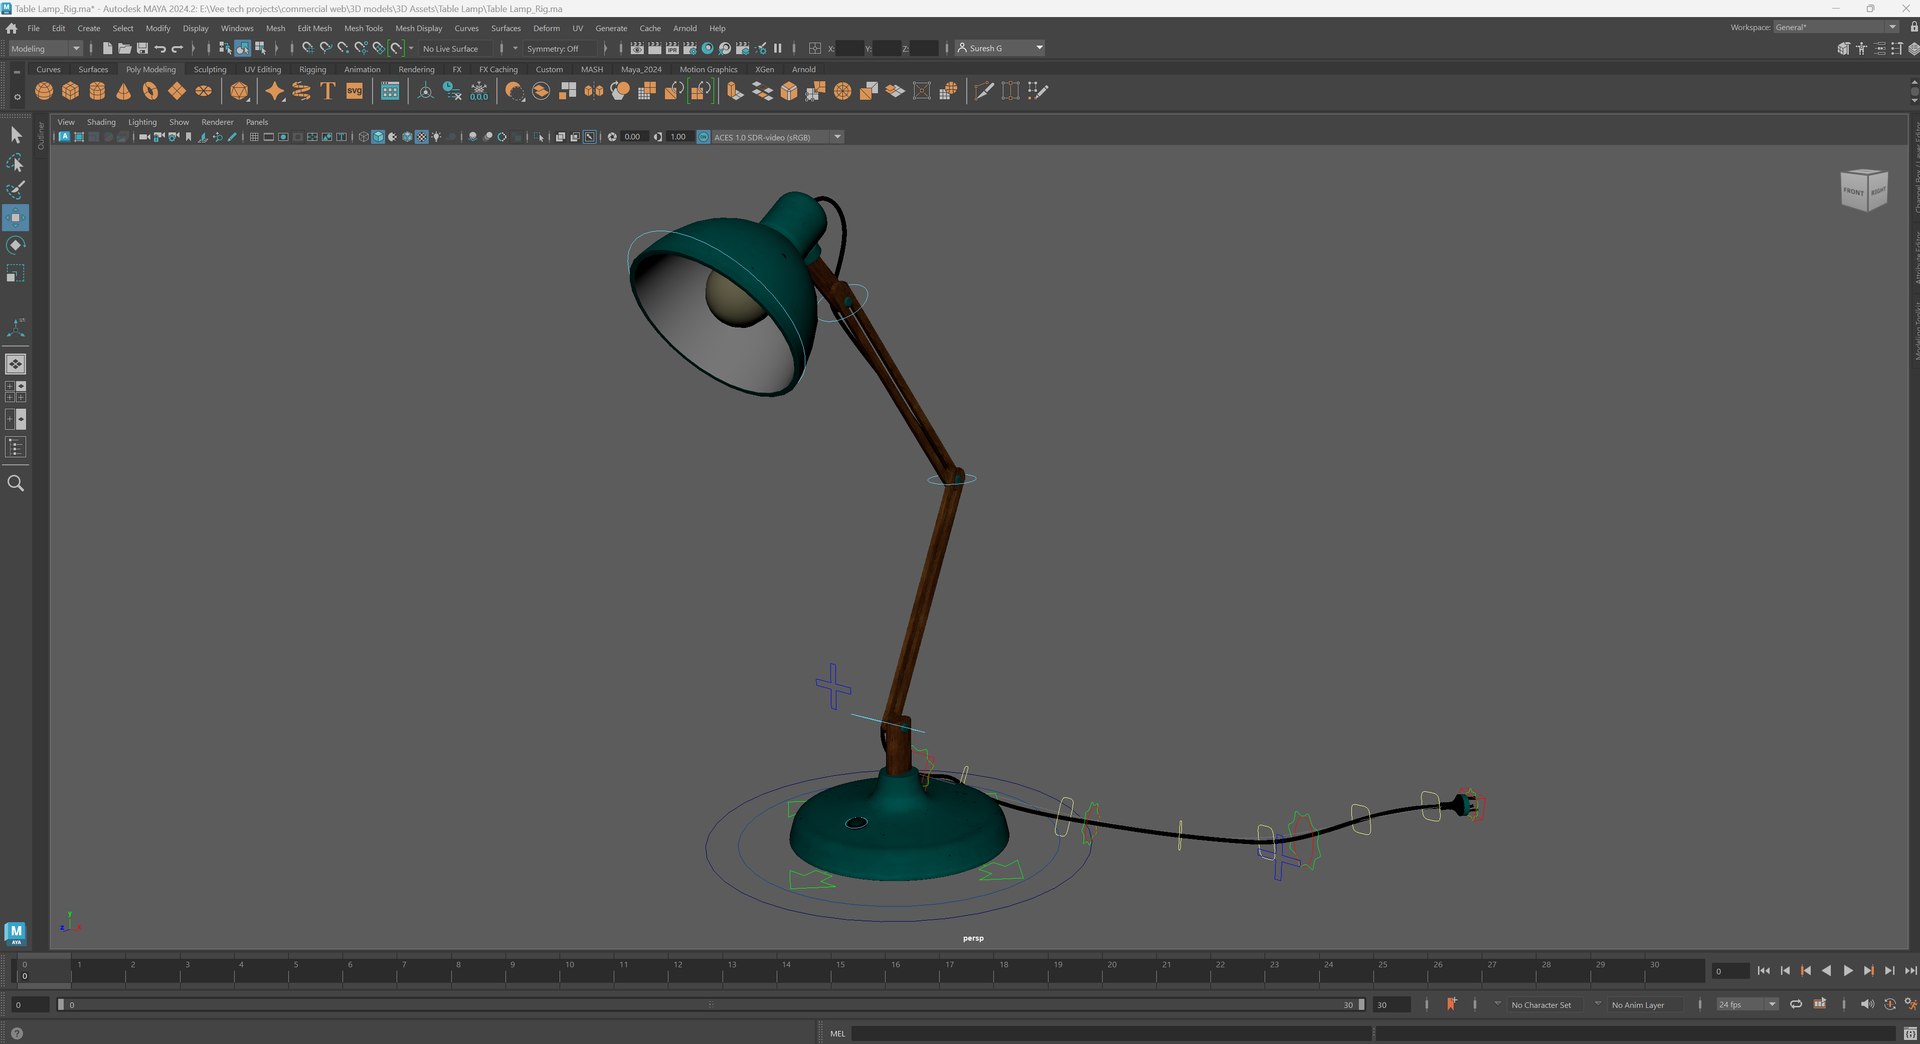
Task: Activate the Paint selection tool
Action: click(x=15, y=190)
